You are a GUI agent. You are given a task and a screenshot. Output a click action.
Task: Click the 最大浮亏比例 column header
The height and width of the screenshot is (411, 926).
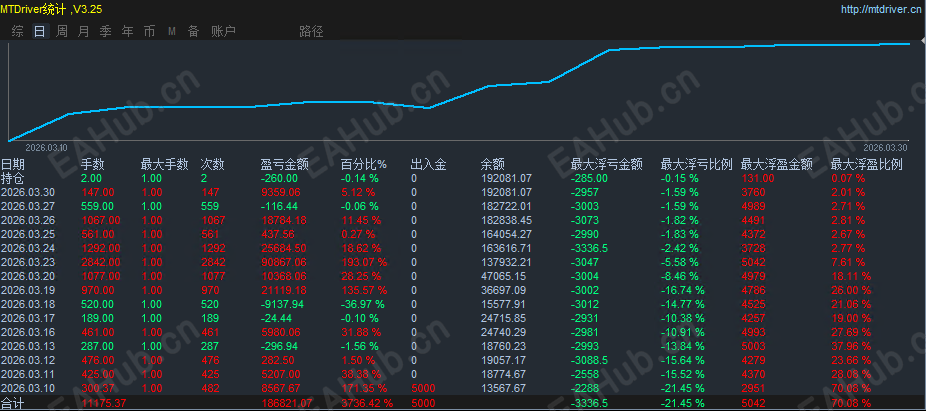coord(696,164)
